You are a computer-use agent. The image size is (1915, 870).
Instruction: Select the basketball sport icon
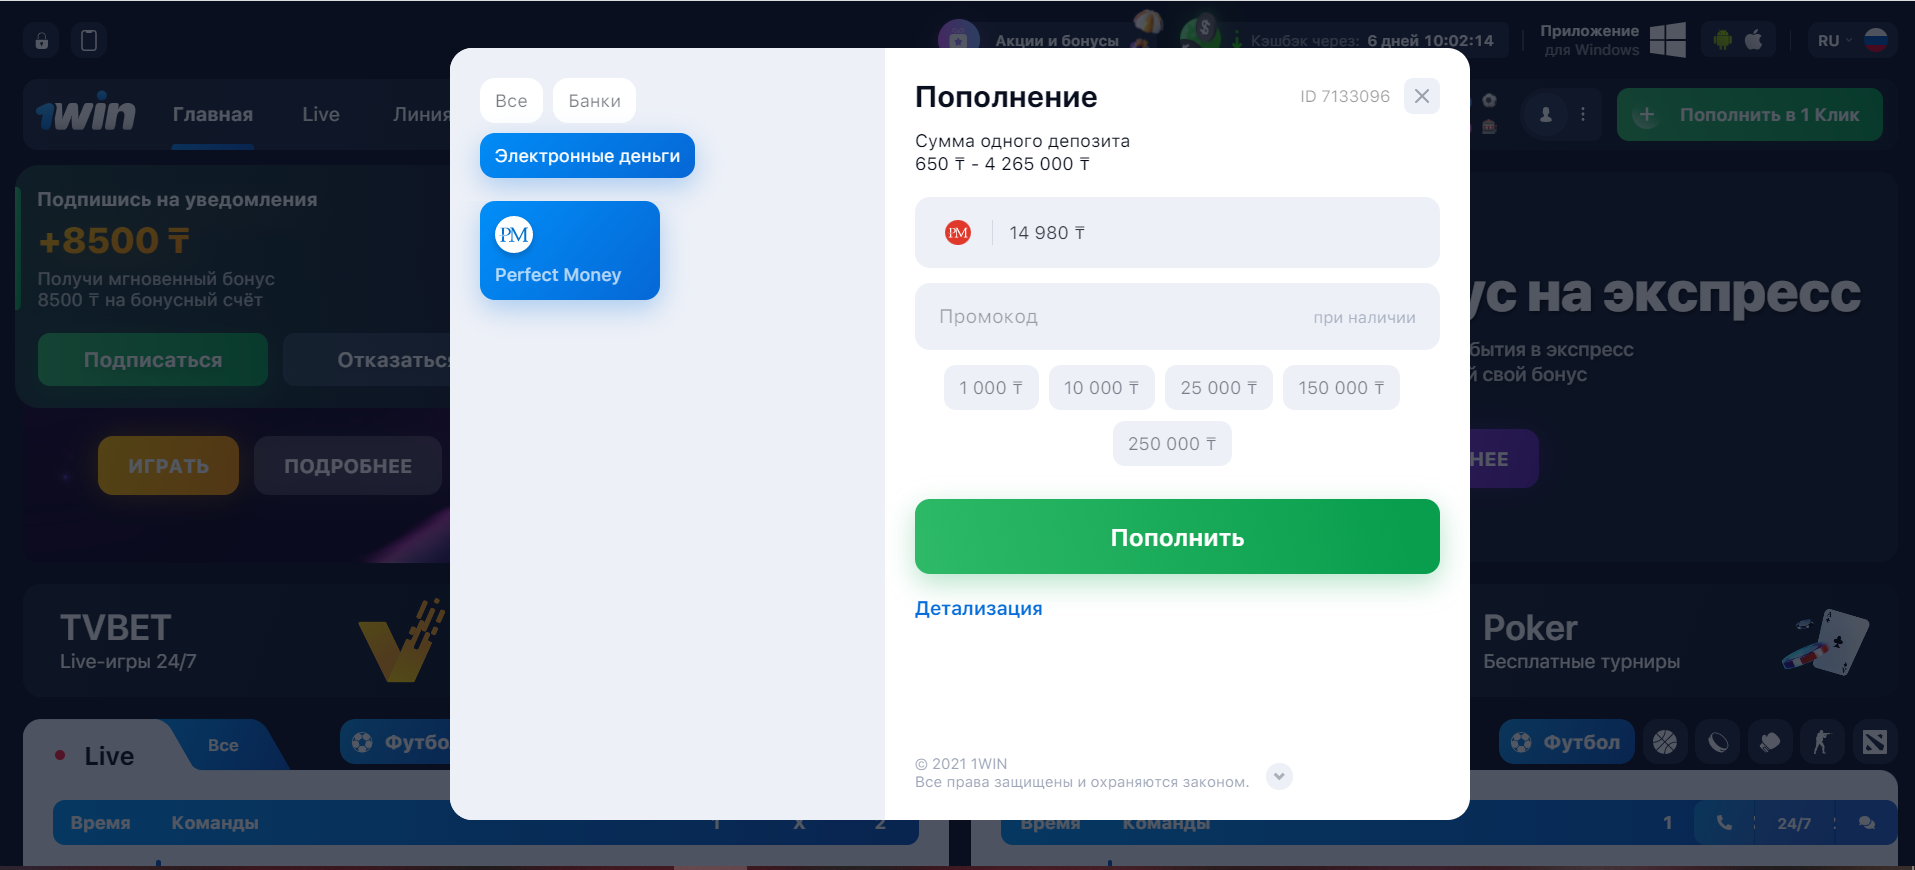(x=1665, y=742)
